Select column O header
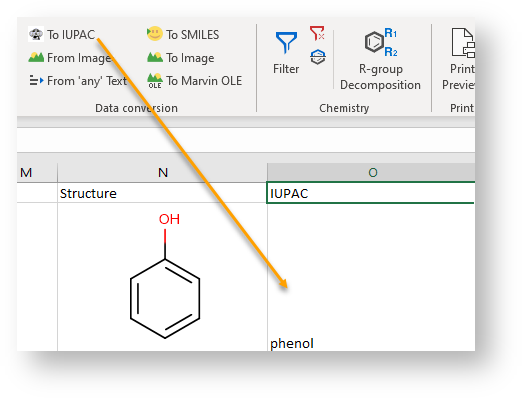523x399 pixels. pos(371,172)
